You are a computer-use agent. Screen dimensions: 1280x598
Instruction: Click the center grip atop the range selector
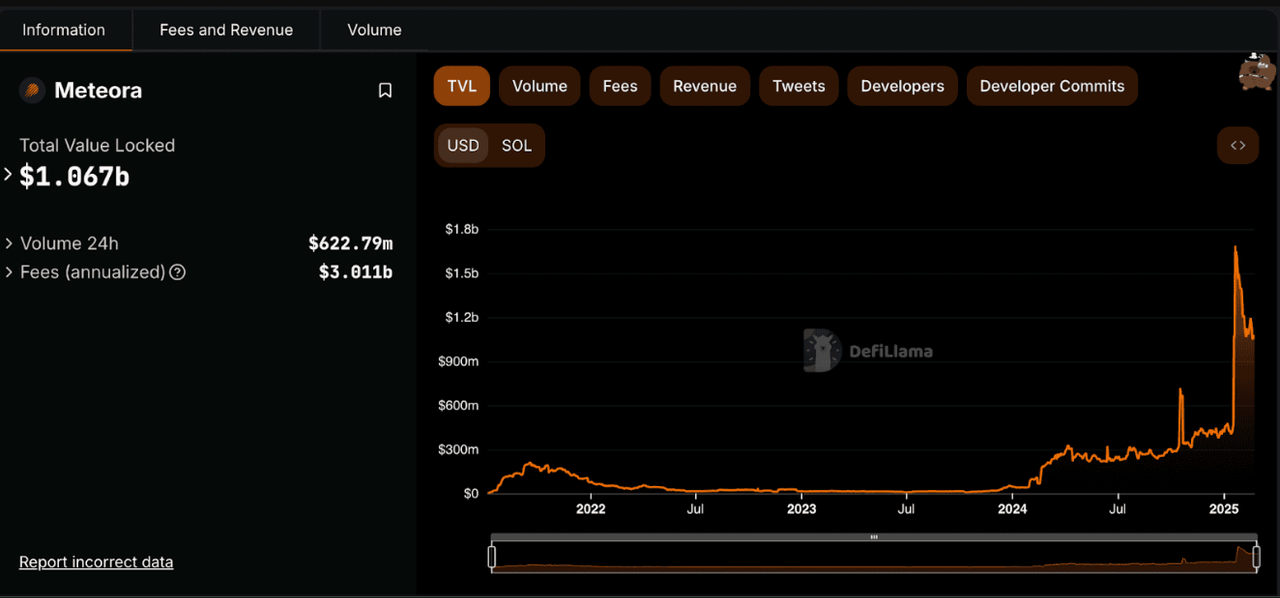[874, 537]
